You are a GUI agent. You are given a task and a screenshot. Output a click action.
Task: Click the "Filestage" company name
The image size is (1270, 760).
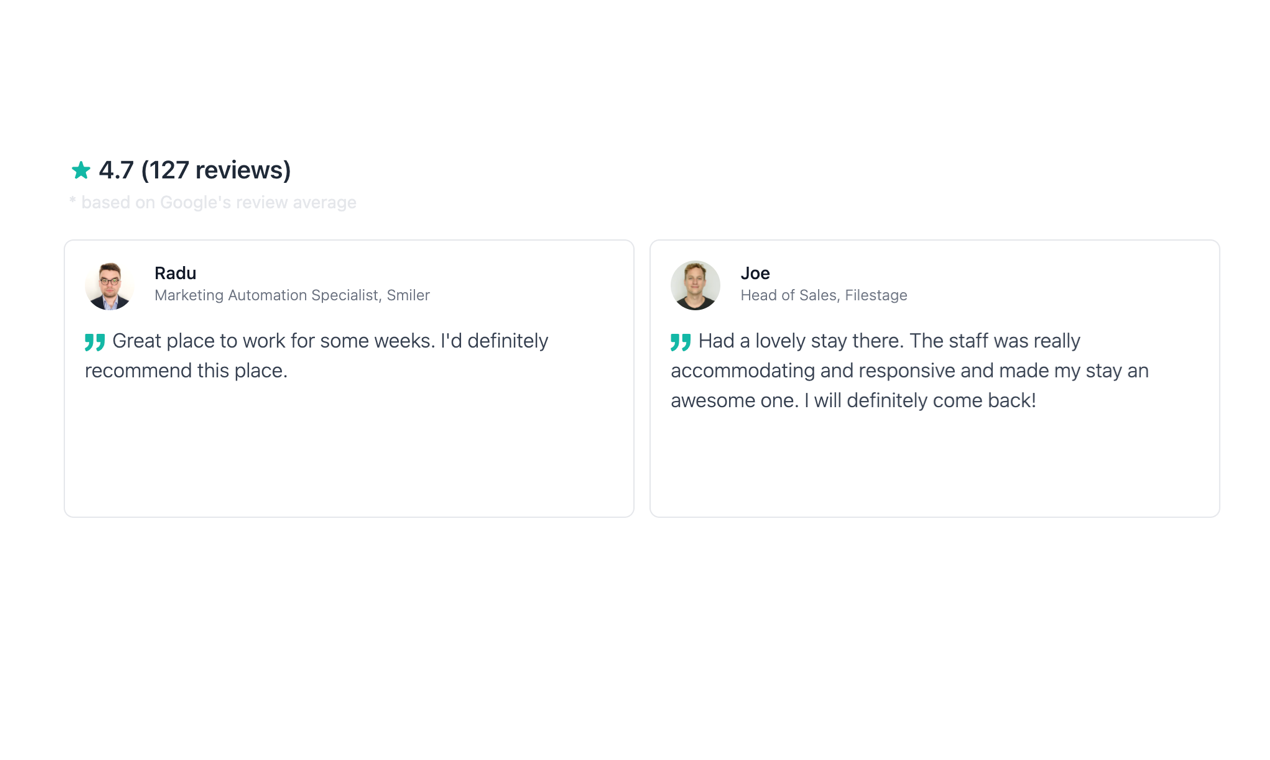876,295
